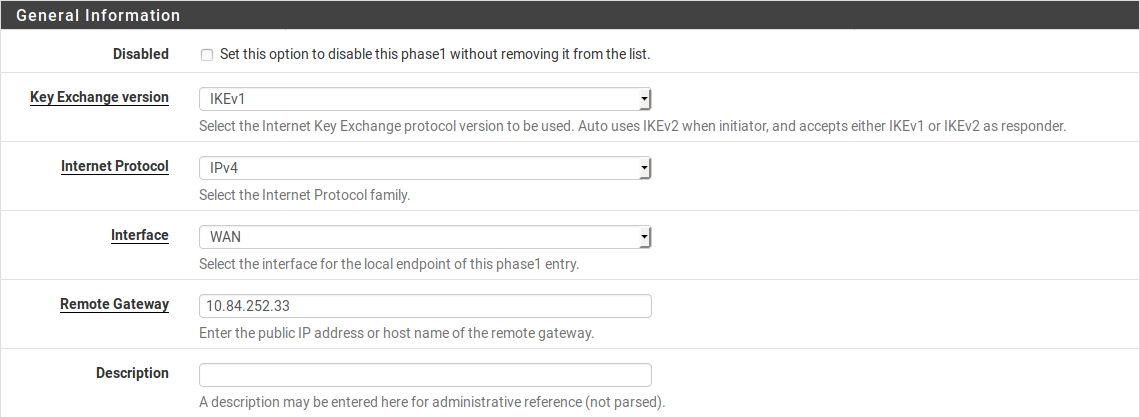Click the Disabled row label

141,55
